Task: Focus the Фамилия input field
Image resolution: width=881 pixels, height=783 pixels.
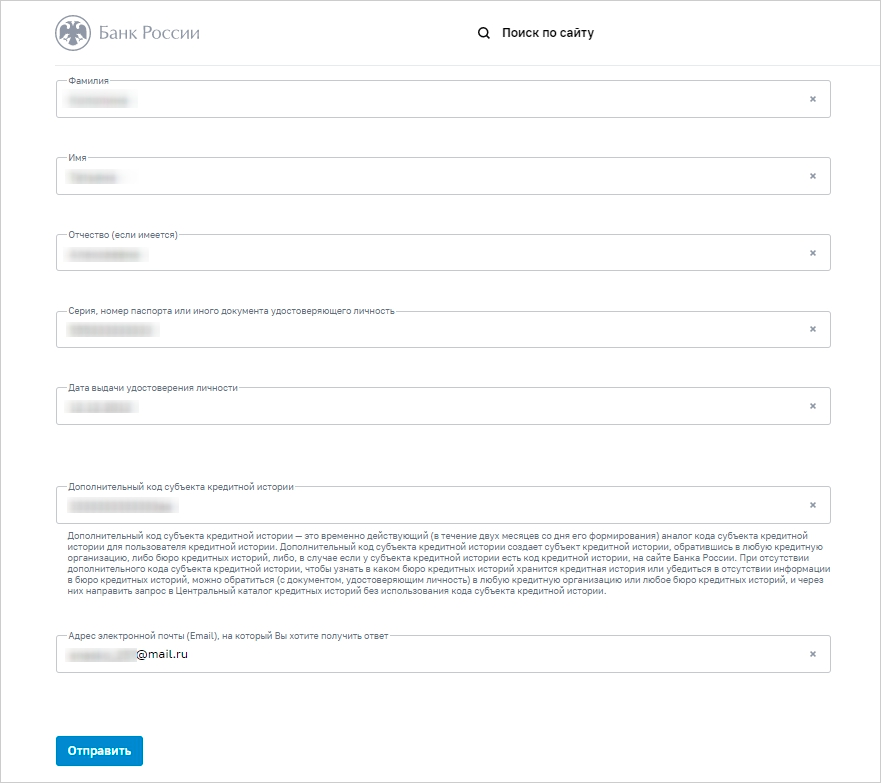Action: tap(443, 99)
